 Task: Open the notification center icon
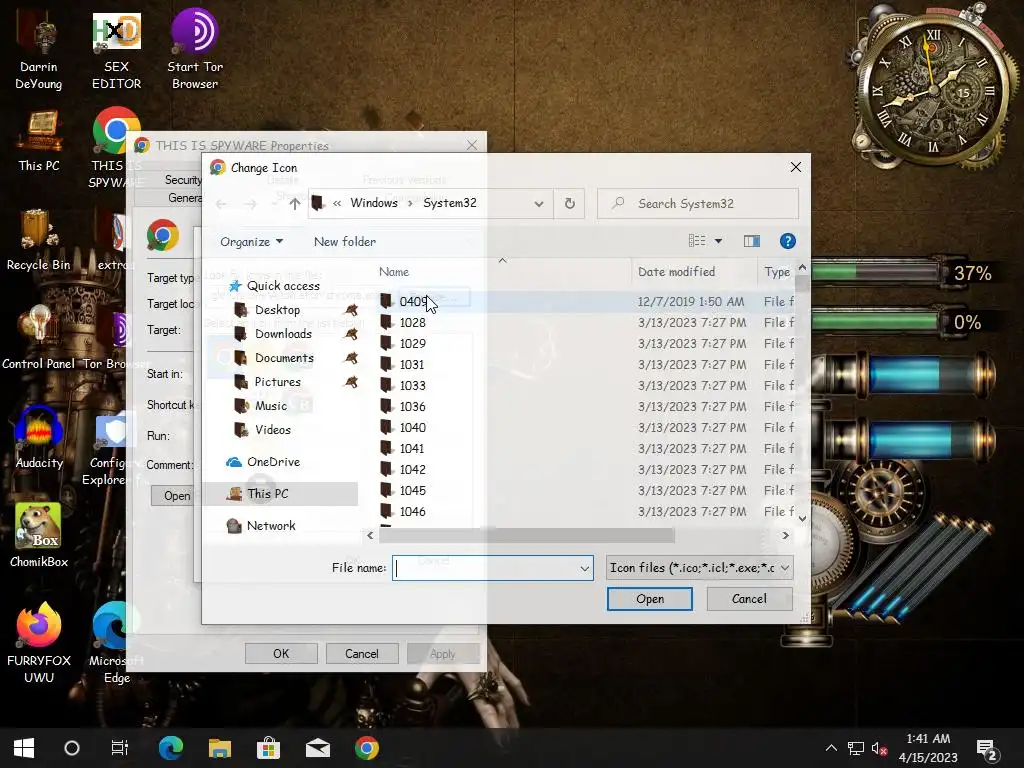pos(986,749)
